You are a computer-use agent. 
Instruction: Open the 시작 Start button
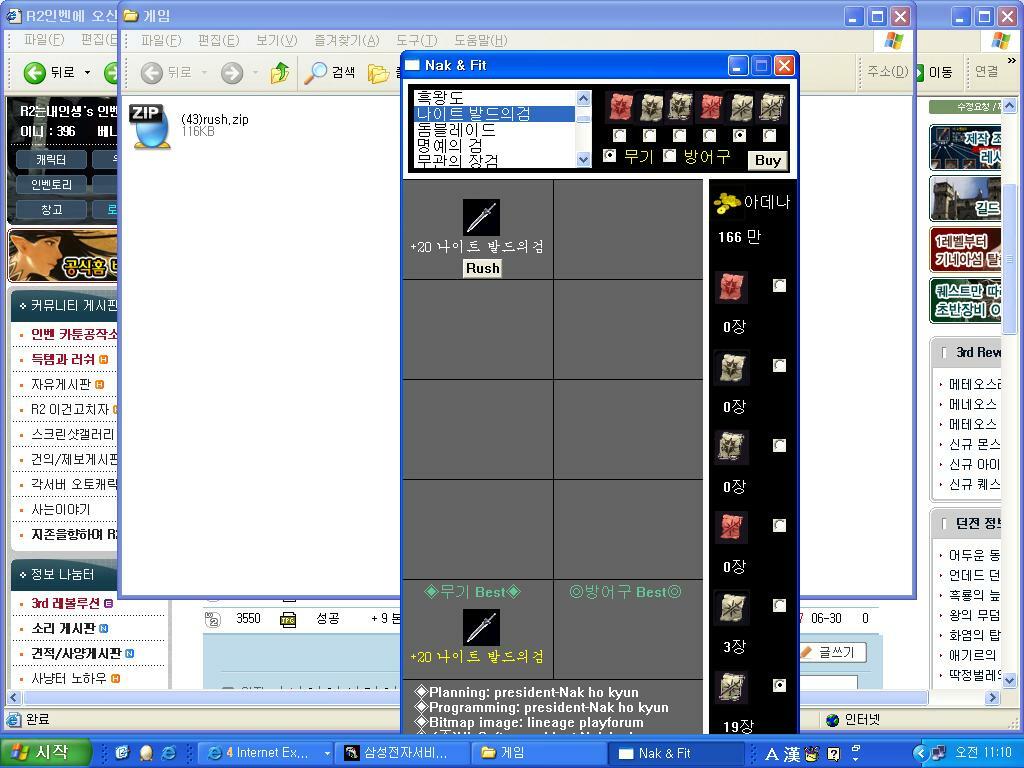[x=44, y=753]
